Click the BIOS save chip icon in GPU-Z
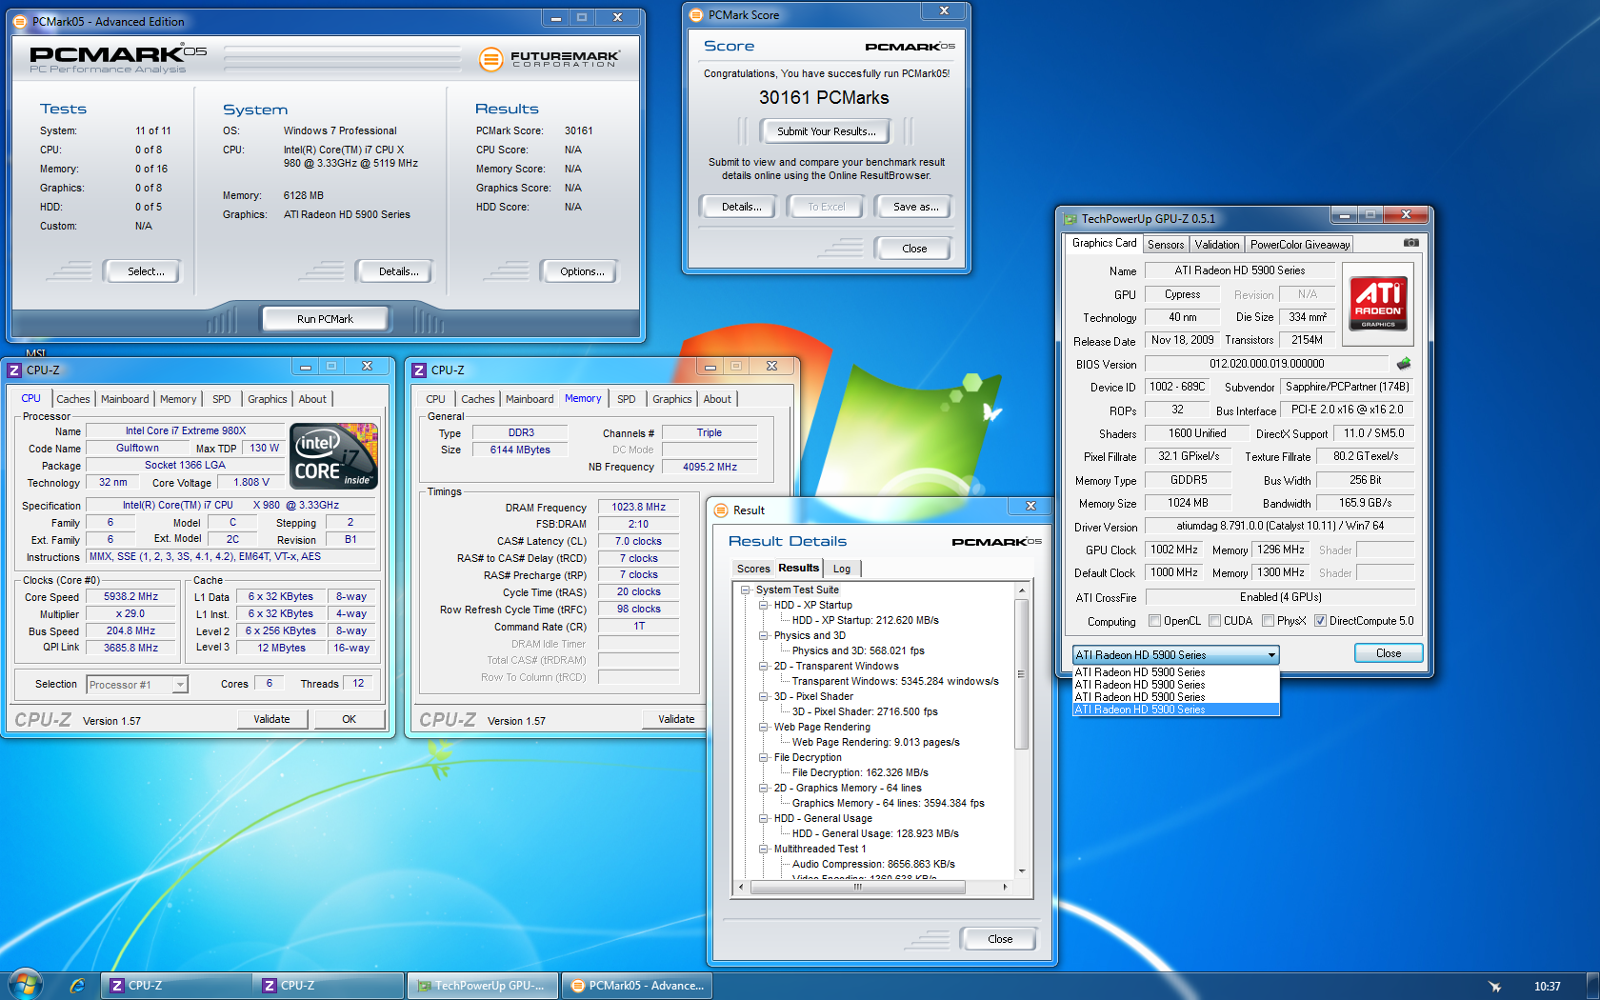This screenshot has height=1000, width=1600. click(x=1404, y=364)
